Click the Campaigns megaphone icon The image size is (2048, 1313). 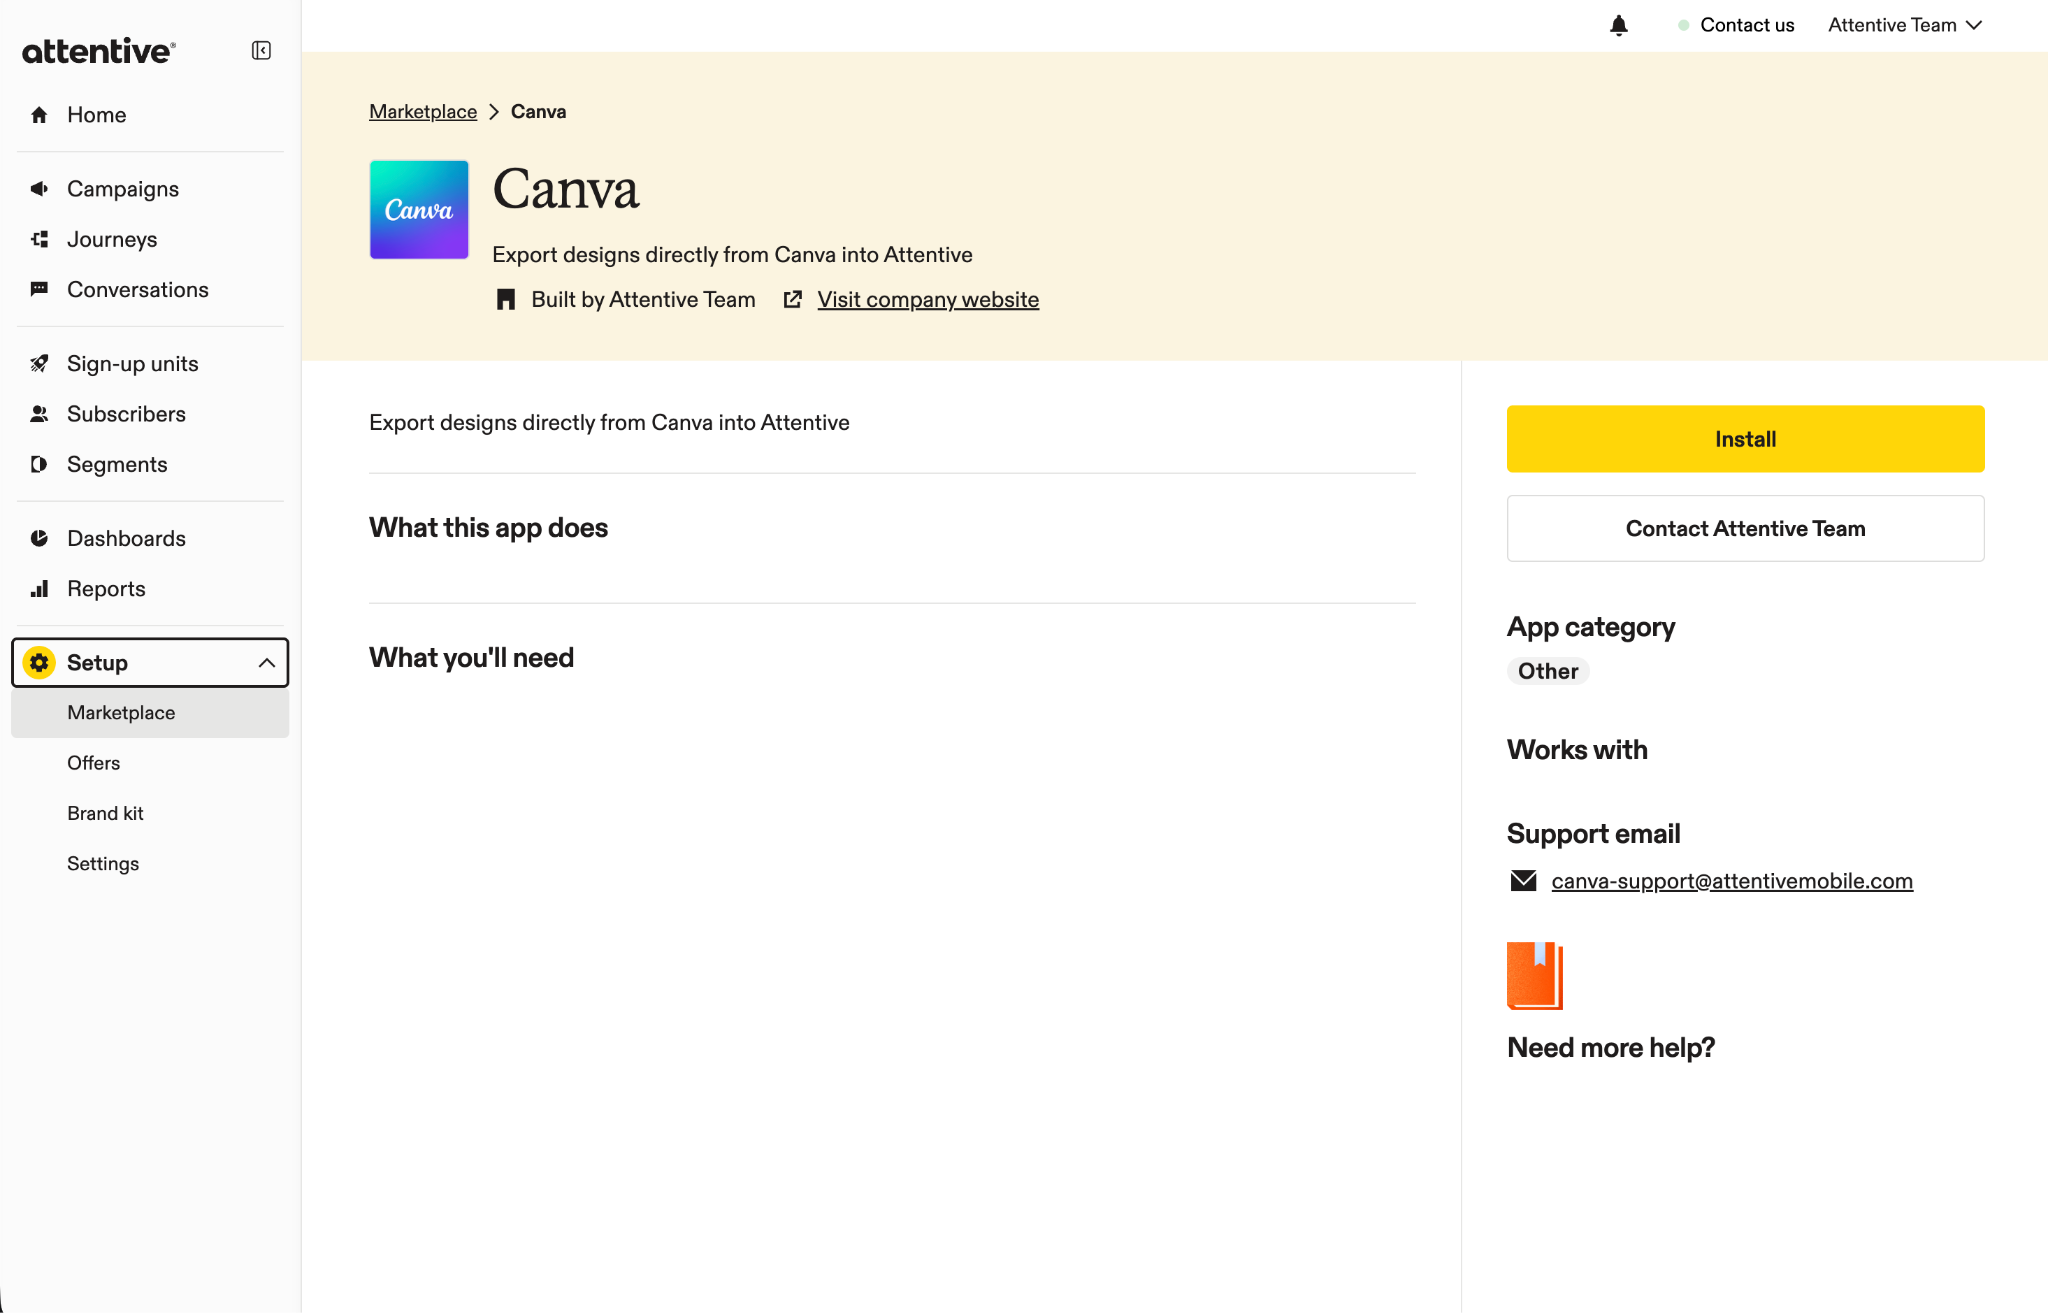39,189
